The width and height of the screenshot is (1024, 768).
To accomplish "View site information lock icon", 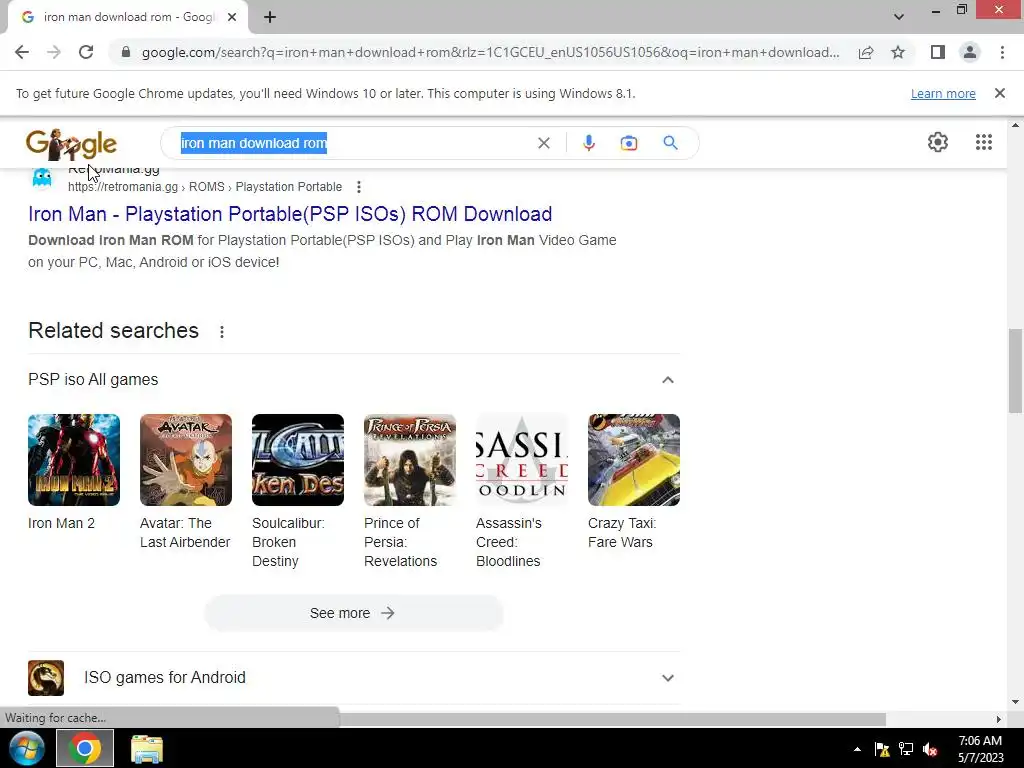I will click(x=126, y=52).
